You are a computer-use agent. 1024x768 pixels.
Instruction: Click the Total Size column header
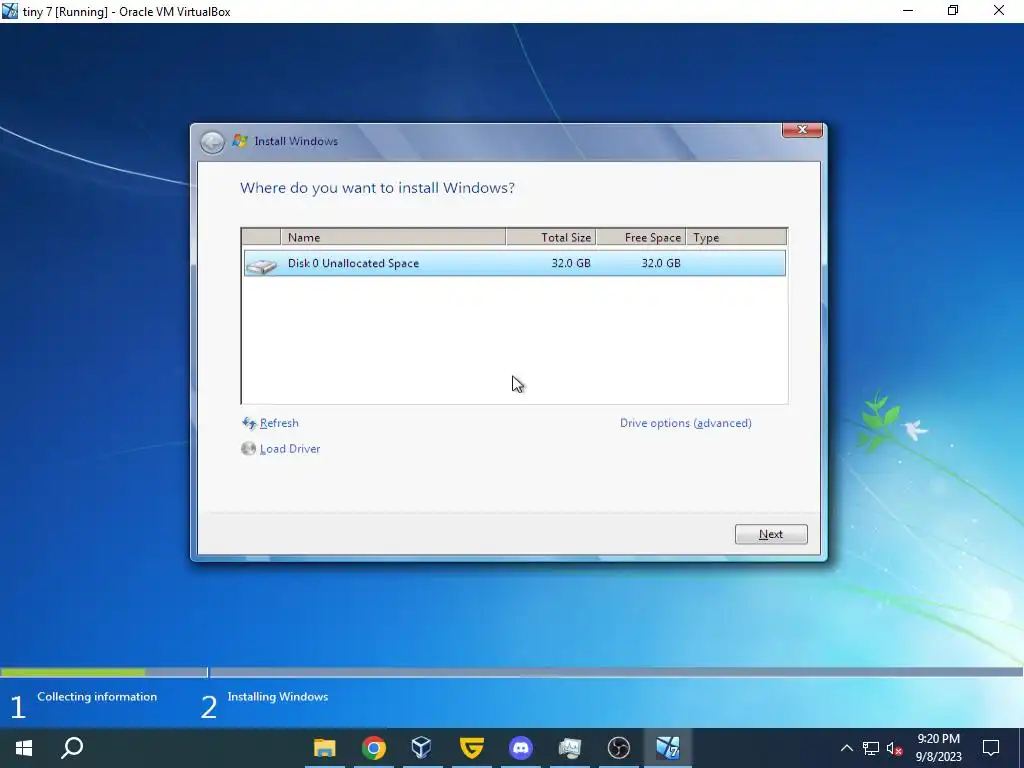click(551, 238)
